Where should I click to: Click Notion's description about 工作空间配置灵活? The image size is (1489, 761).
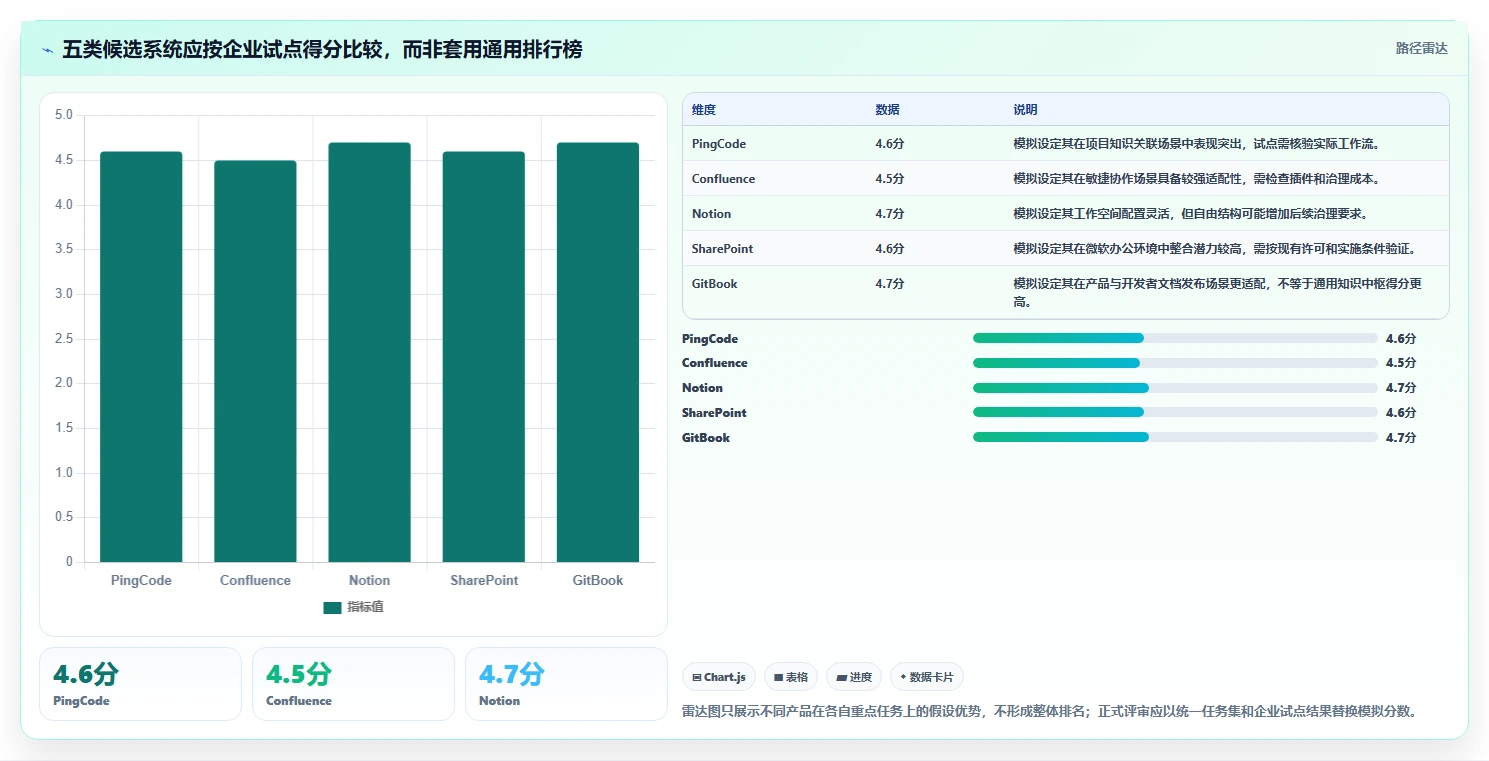[1190, 214]
